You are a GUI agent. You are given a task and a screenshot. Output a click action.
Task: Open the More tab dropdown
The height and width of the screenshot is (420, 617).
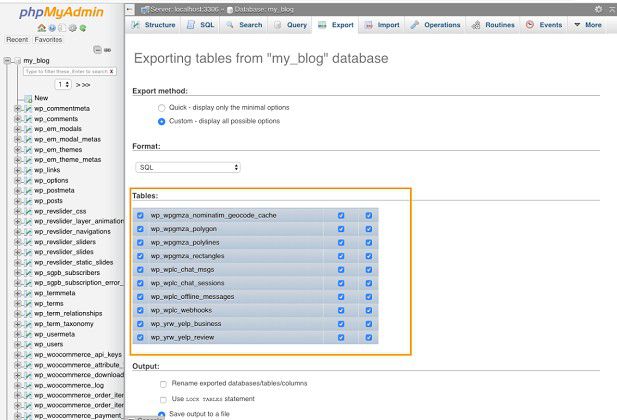[x=588, y=25]
